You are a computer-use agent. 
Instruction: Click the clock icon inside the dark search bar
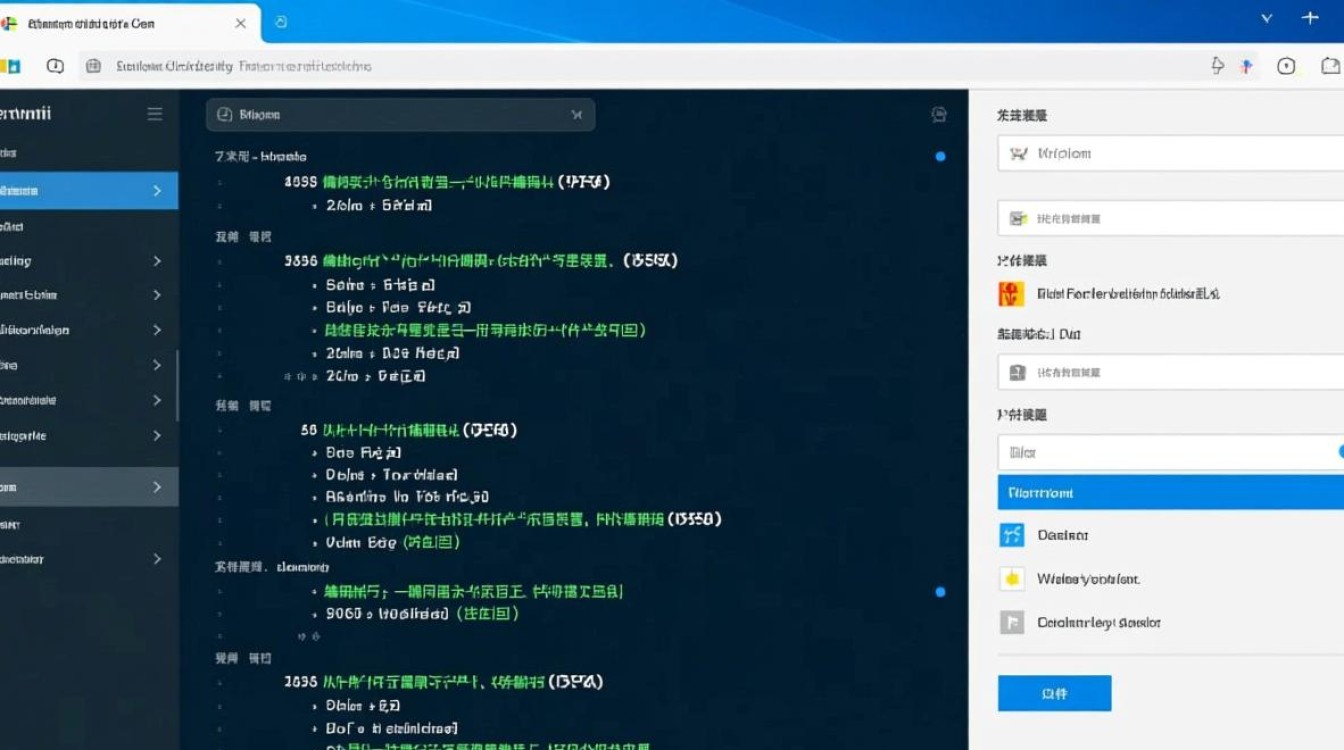pyautogui.click(x=224, y=115)
